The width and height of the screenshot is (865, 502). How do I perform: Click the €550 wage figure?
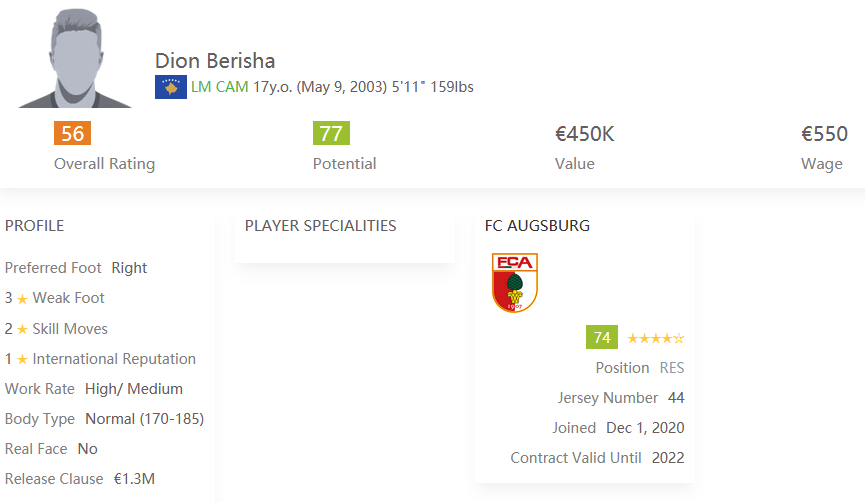pos(824,134)
